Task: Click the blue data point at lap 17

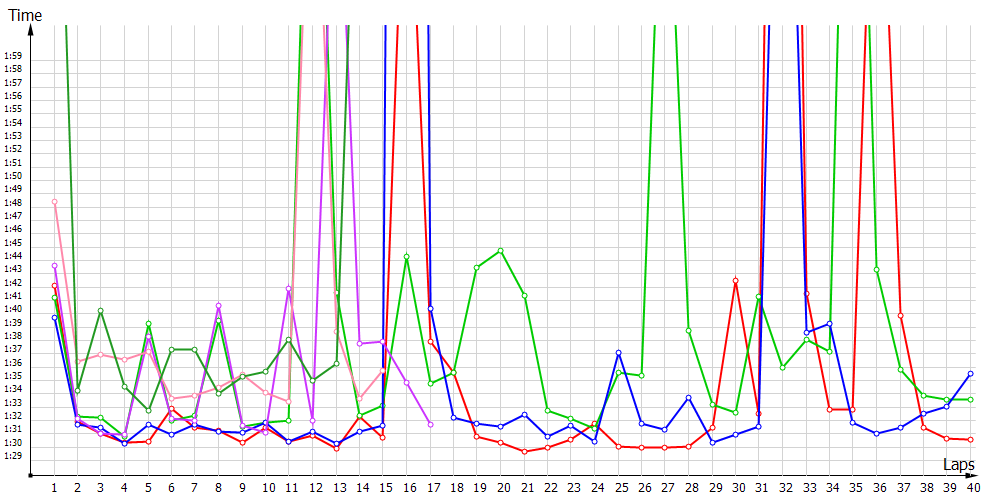Action: pyautogui.click(x=430, y=309)
